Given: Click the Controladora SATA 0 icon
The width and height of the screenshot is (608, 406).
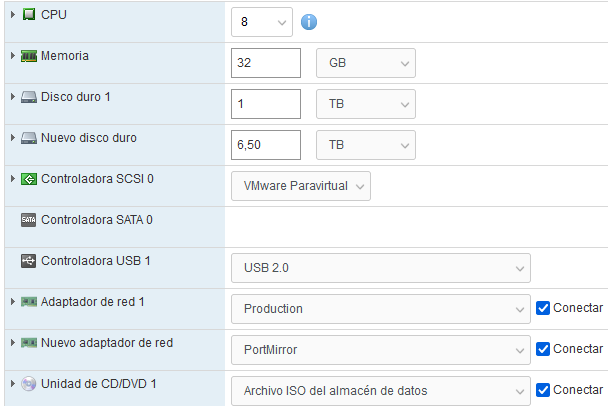Looking at the screenshot, I should pyautogui.click(x=29, y=220).
